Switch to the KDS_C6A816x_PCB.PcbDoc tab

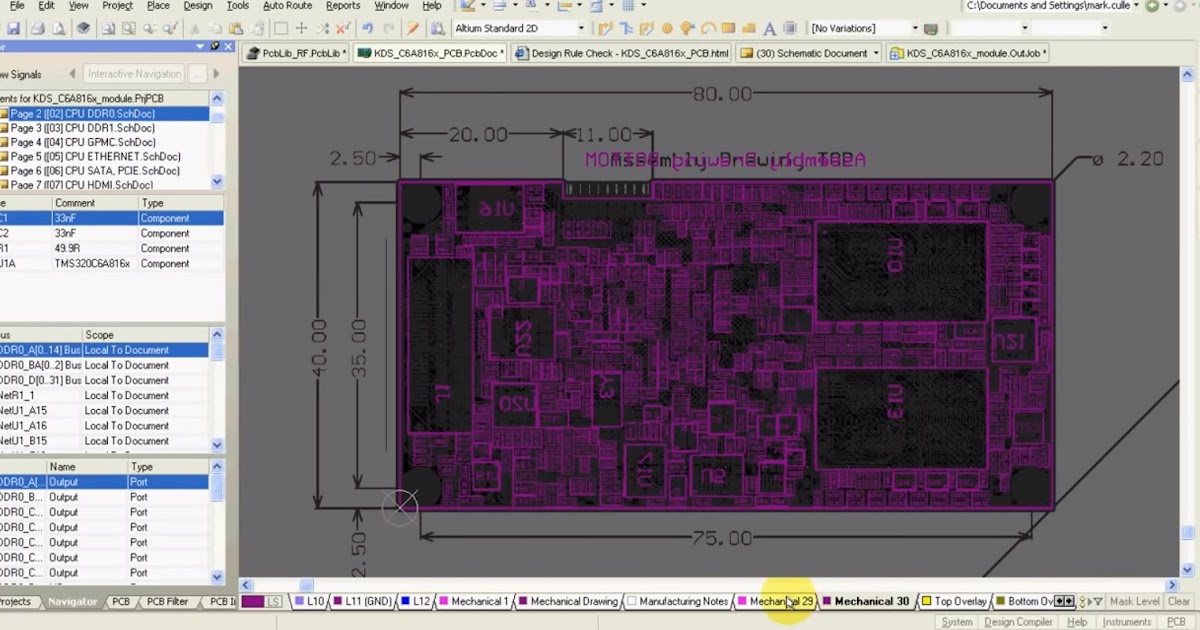[x=432, y=52]
